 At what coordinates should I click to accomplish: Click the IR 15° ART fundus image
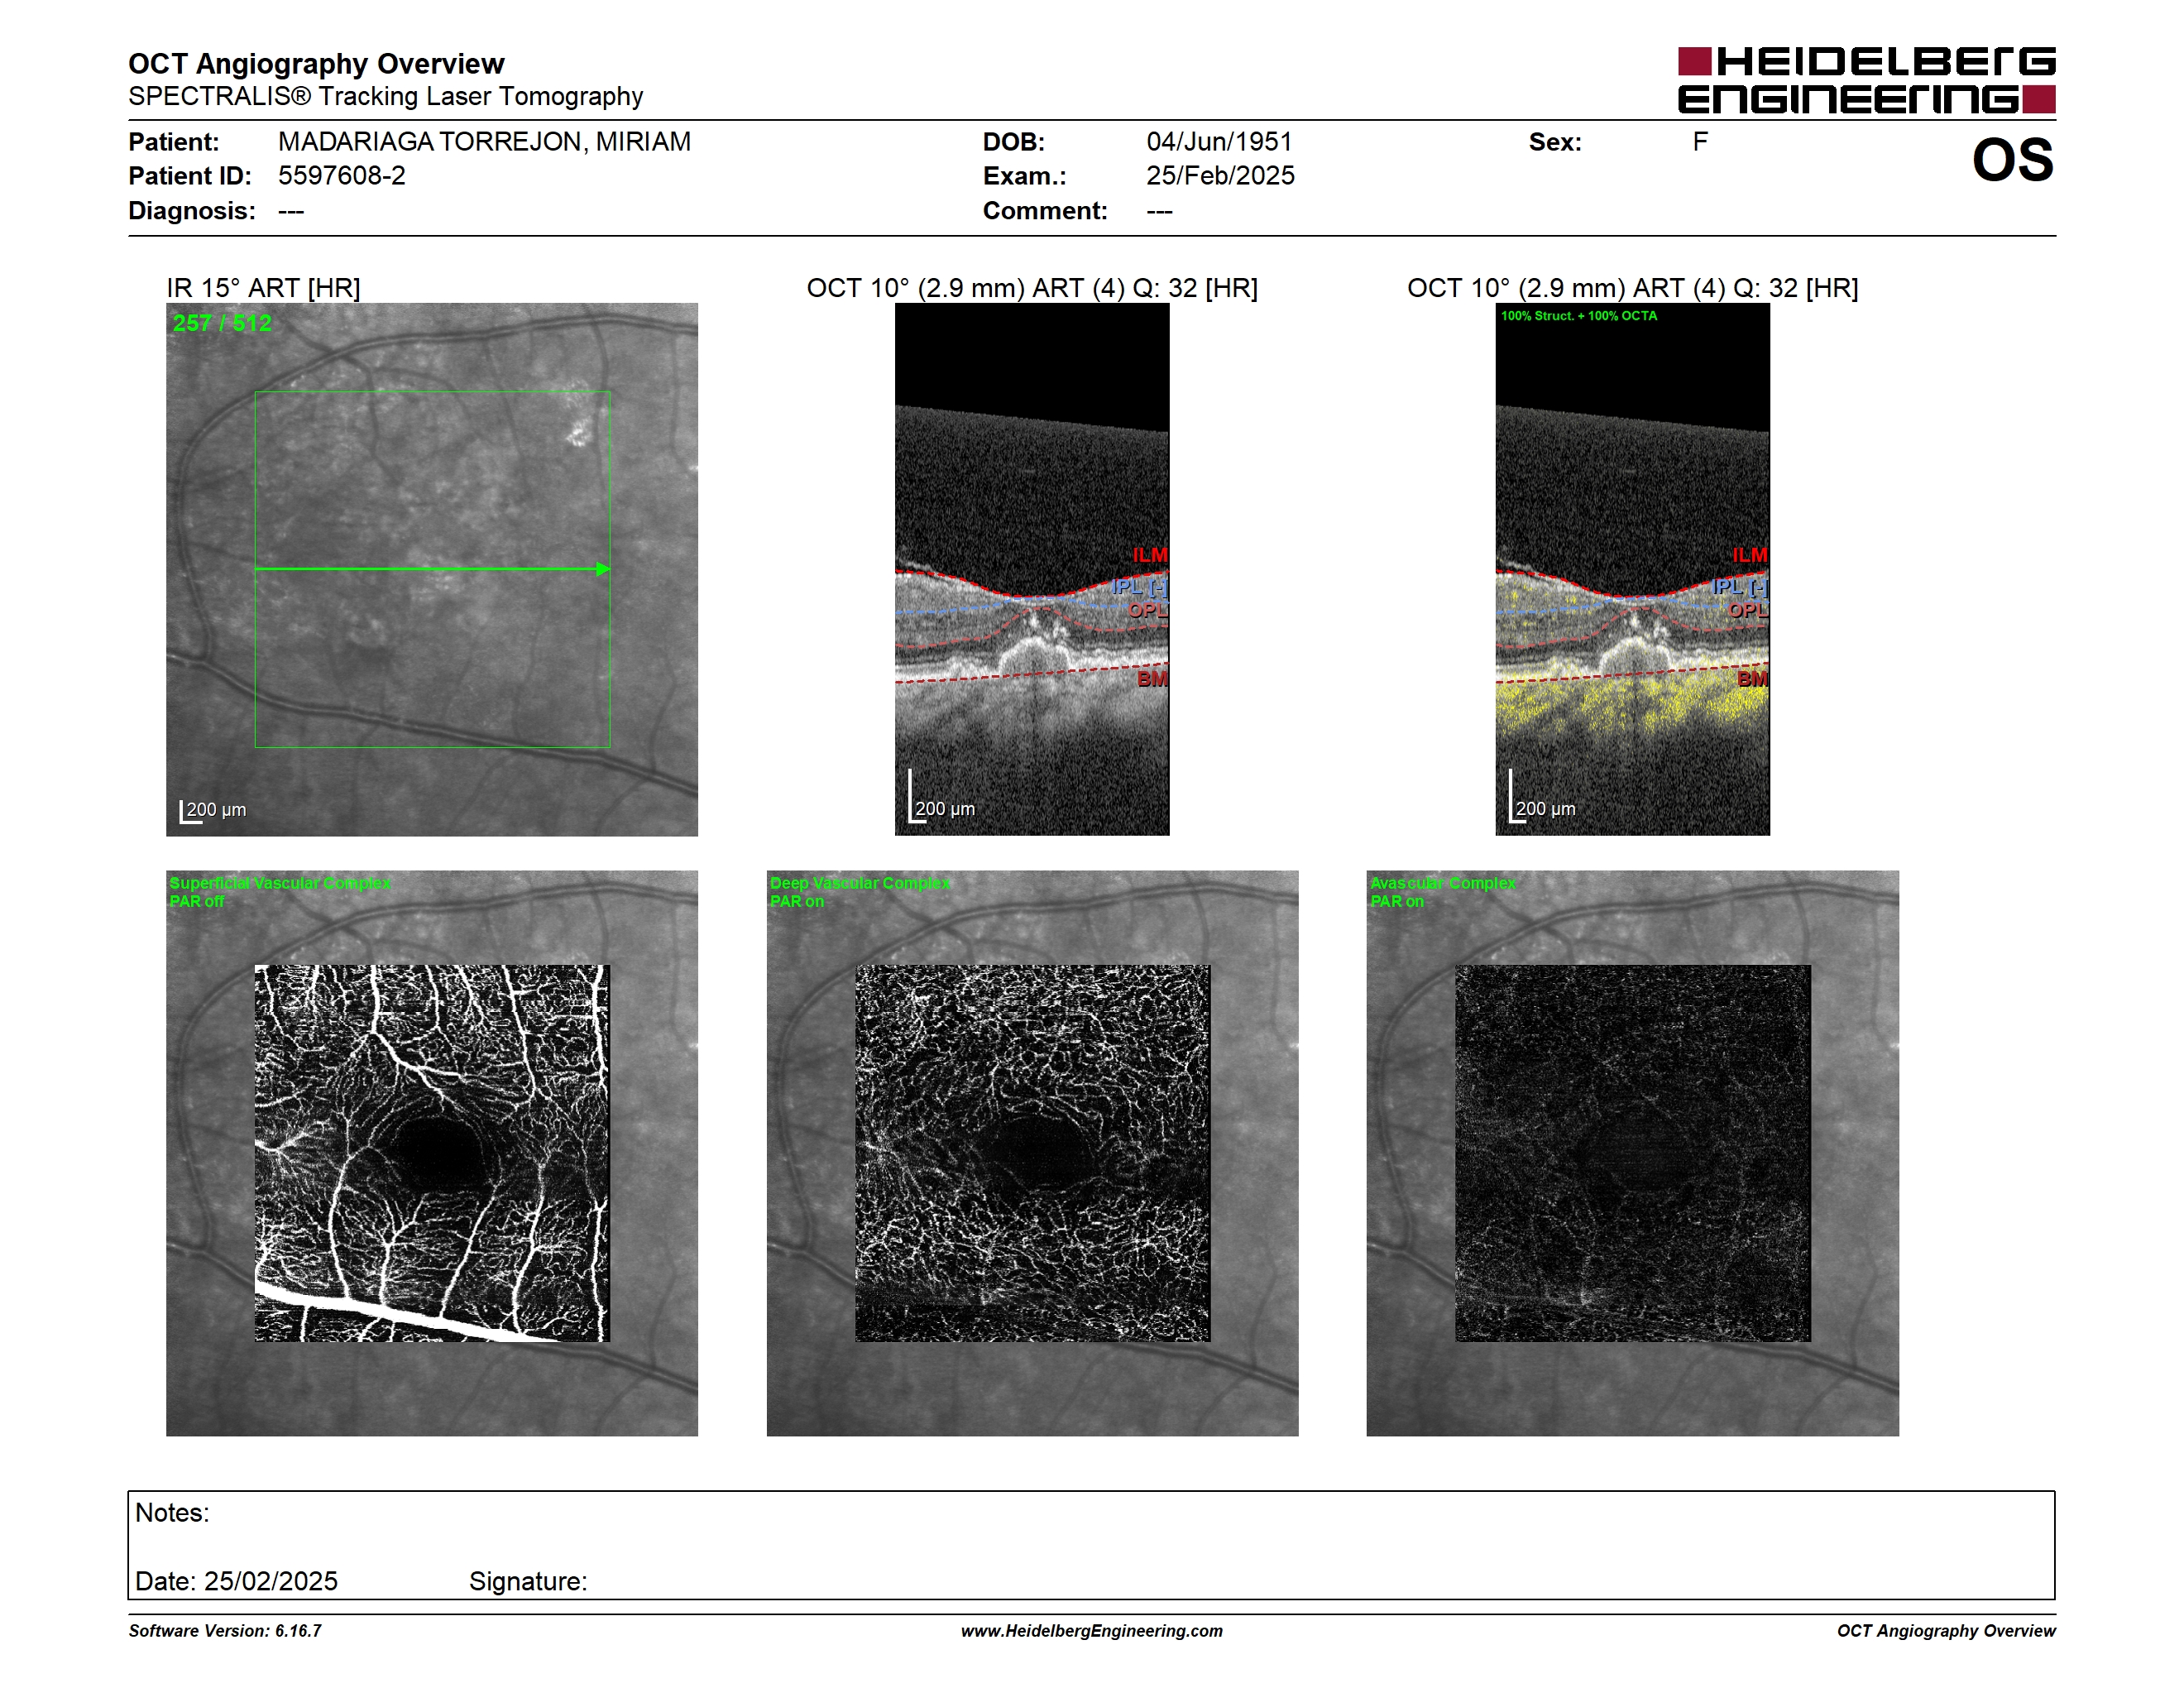point(432,569)
